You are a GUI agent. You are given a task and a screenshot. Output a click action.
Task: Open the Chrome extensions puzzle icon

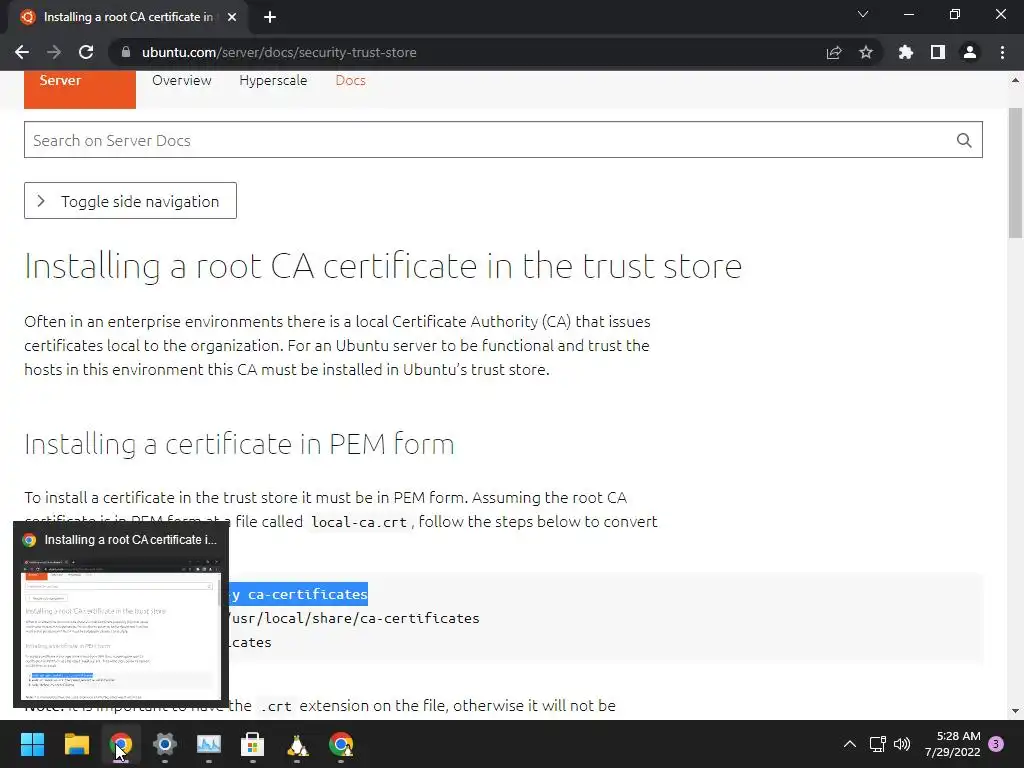point(906,52)
